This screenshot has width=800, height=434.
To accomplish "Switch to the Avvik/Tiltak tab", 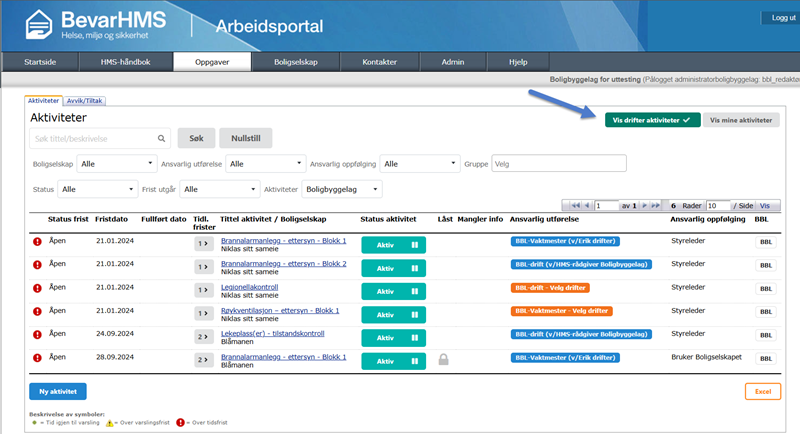I will click(x=84, y=100).
